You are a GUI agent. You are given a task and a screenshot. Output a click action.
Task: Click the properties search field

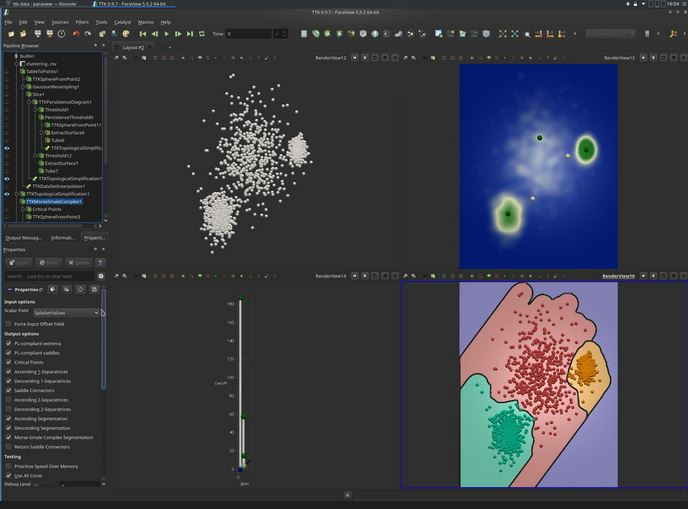point(50,276)
